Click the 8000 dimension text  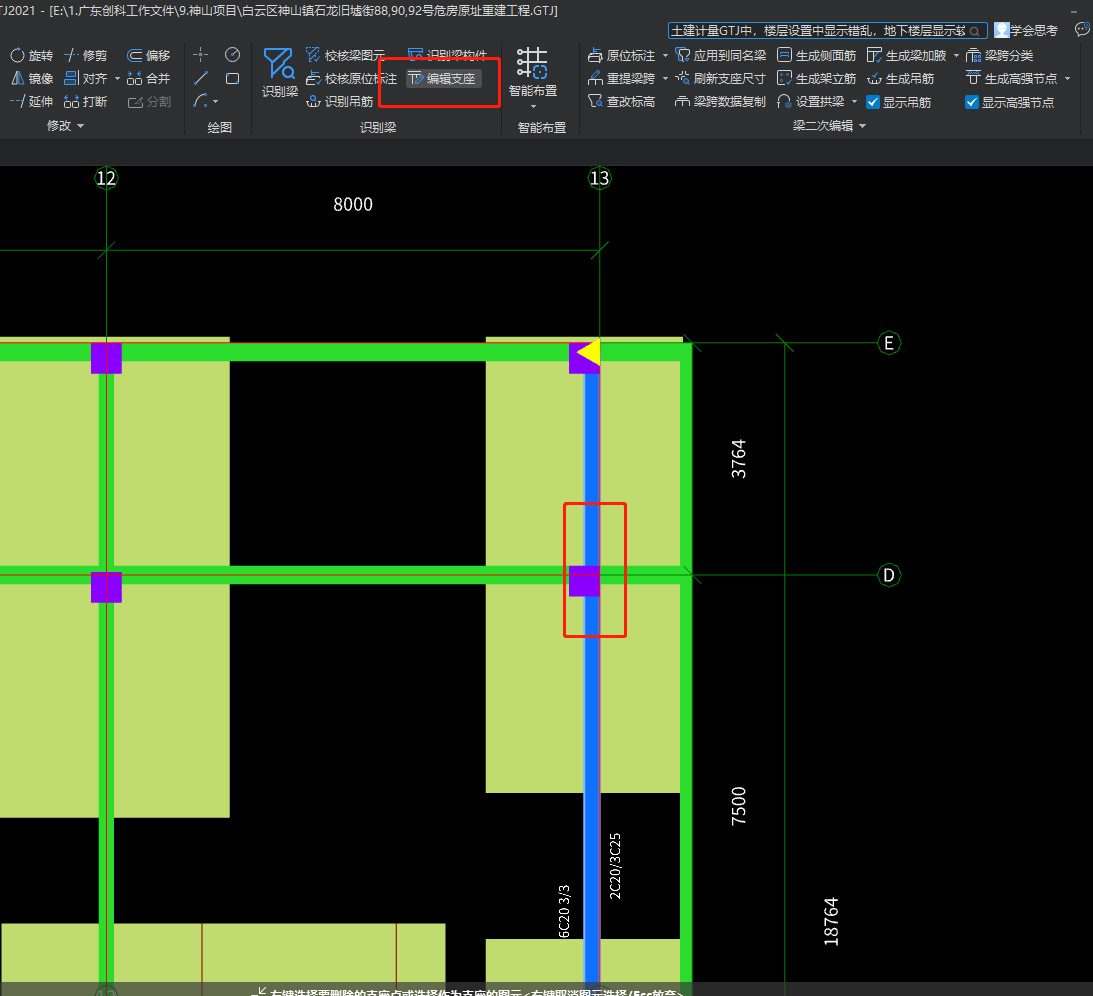click(x=353, y=204)
